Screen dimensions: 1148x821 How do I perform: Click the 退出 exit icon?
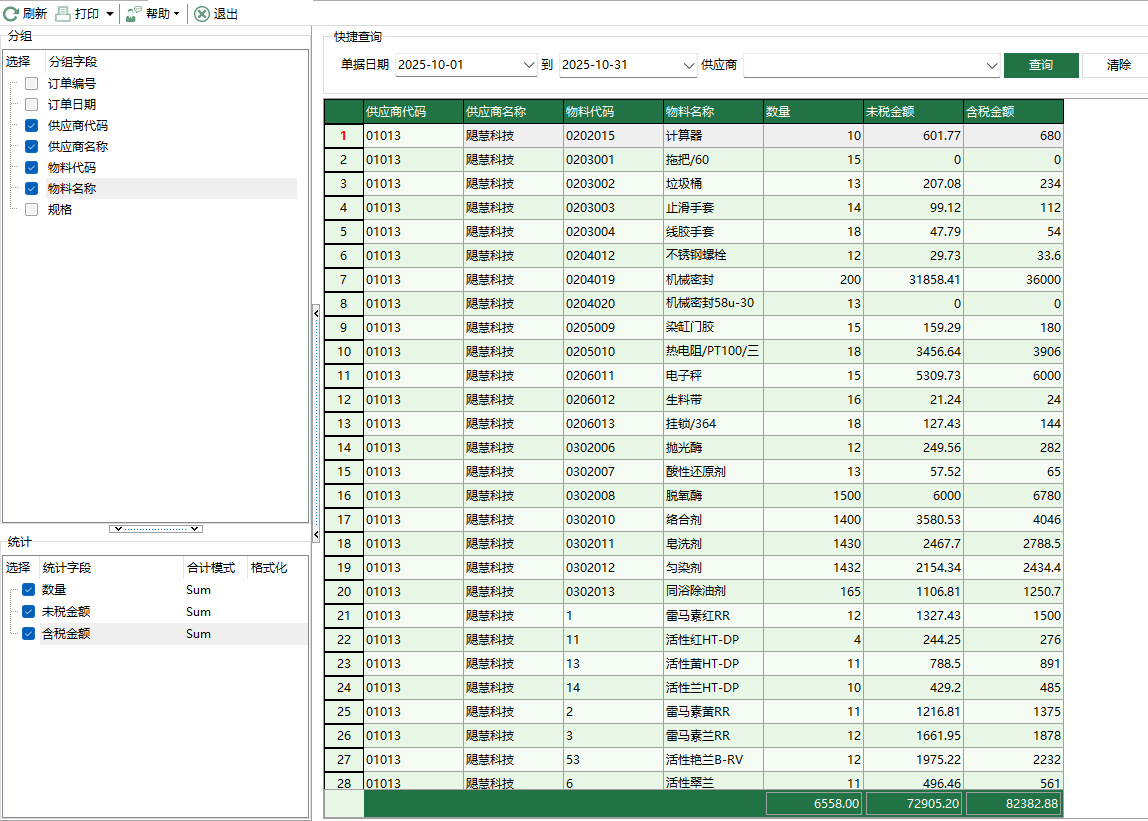point(202,14)
